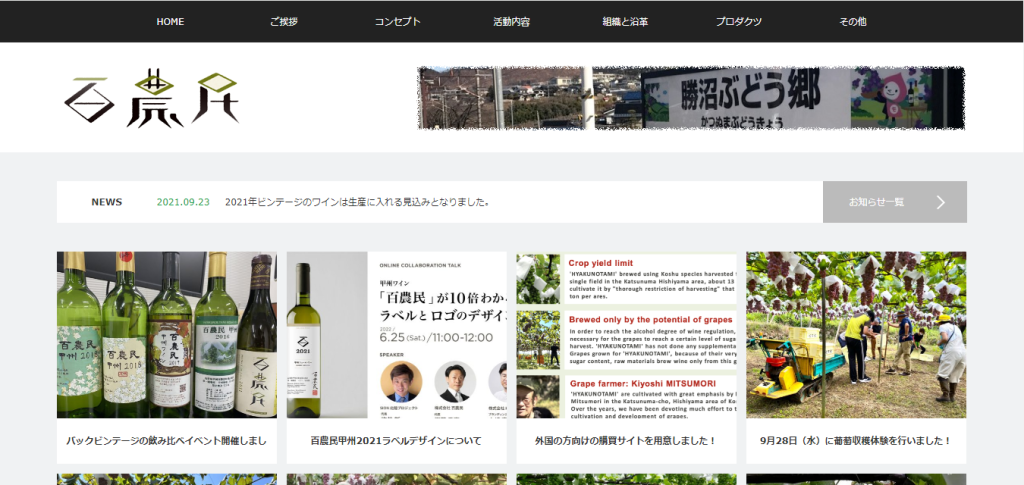This screenshot has width=1024, height=485.
Task: Read the 2021 vintage wine news headline
Action: click(x=357, y=202)
